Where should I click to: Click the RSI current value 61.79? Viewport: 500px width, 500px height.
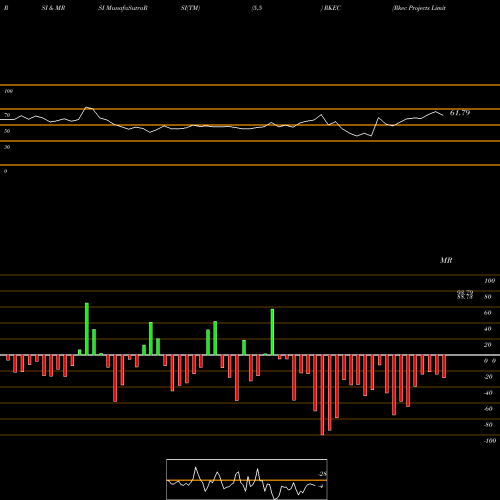click(460, 113)
